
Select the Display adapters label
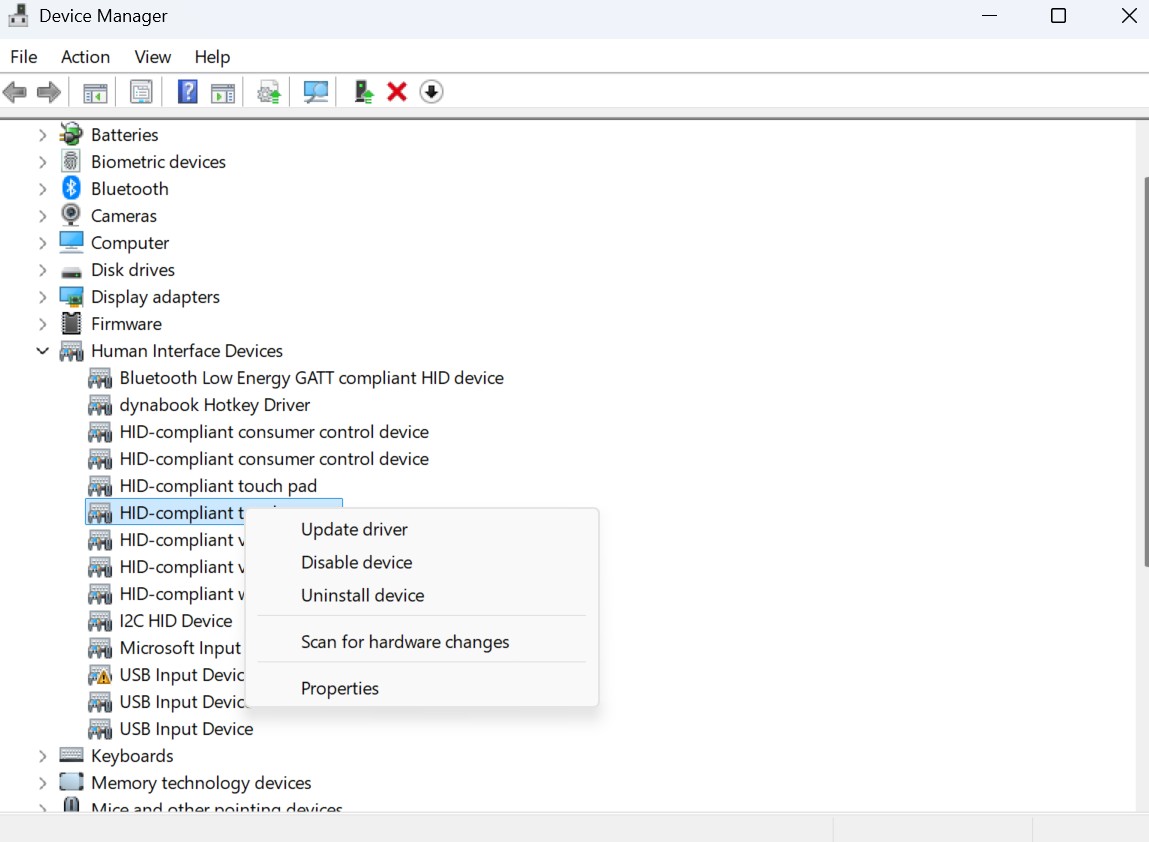tap(155, 297)
